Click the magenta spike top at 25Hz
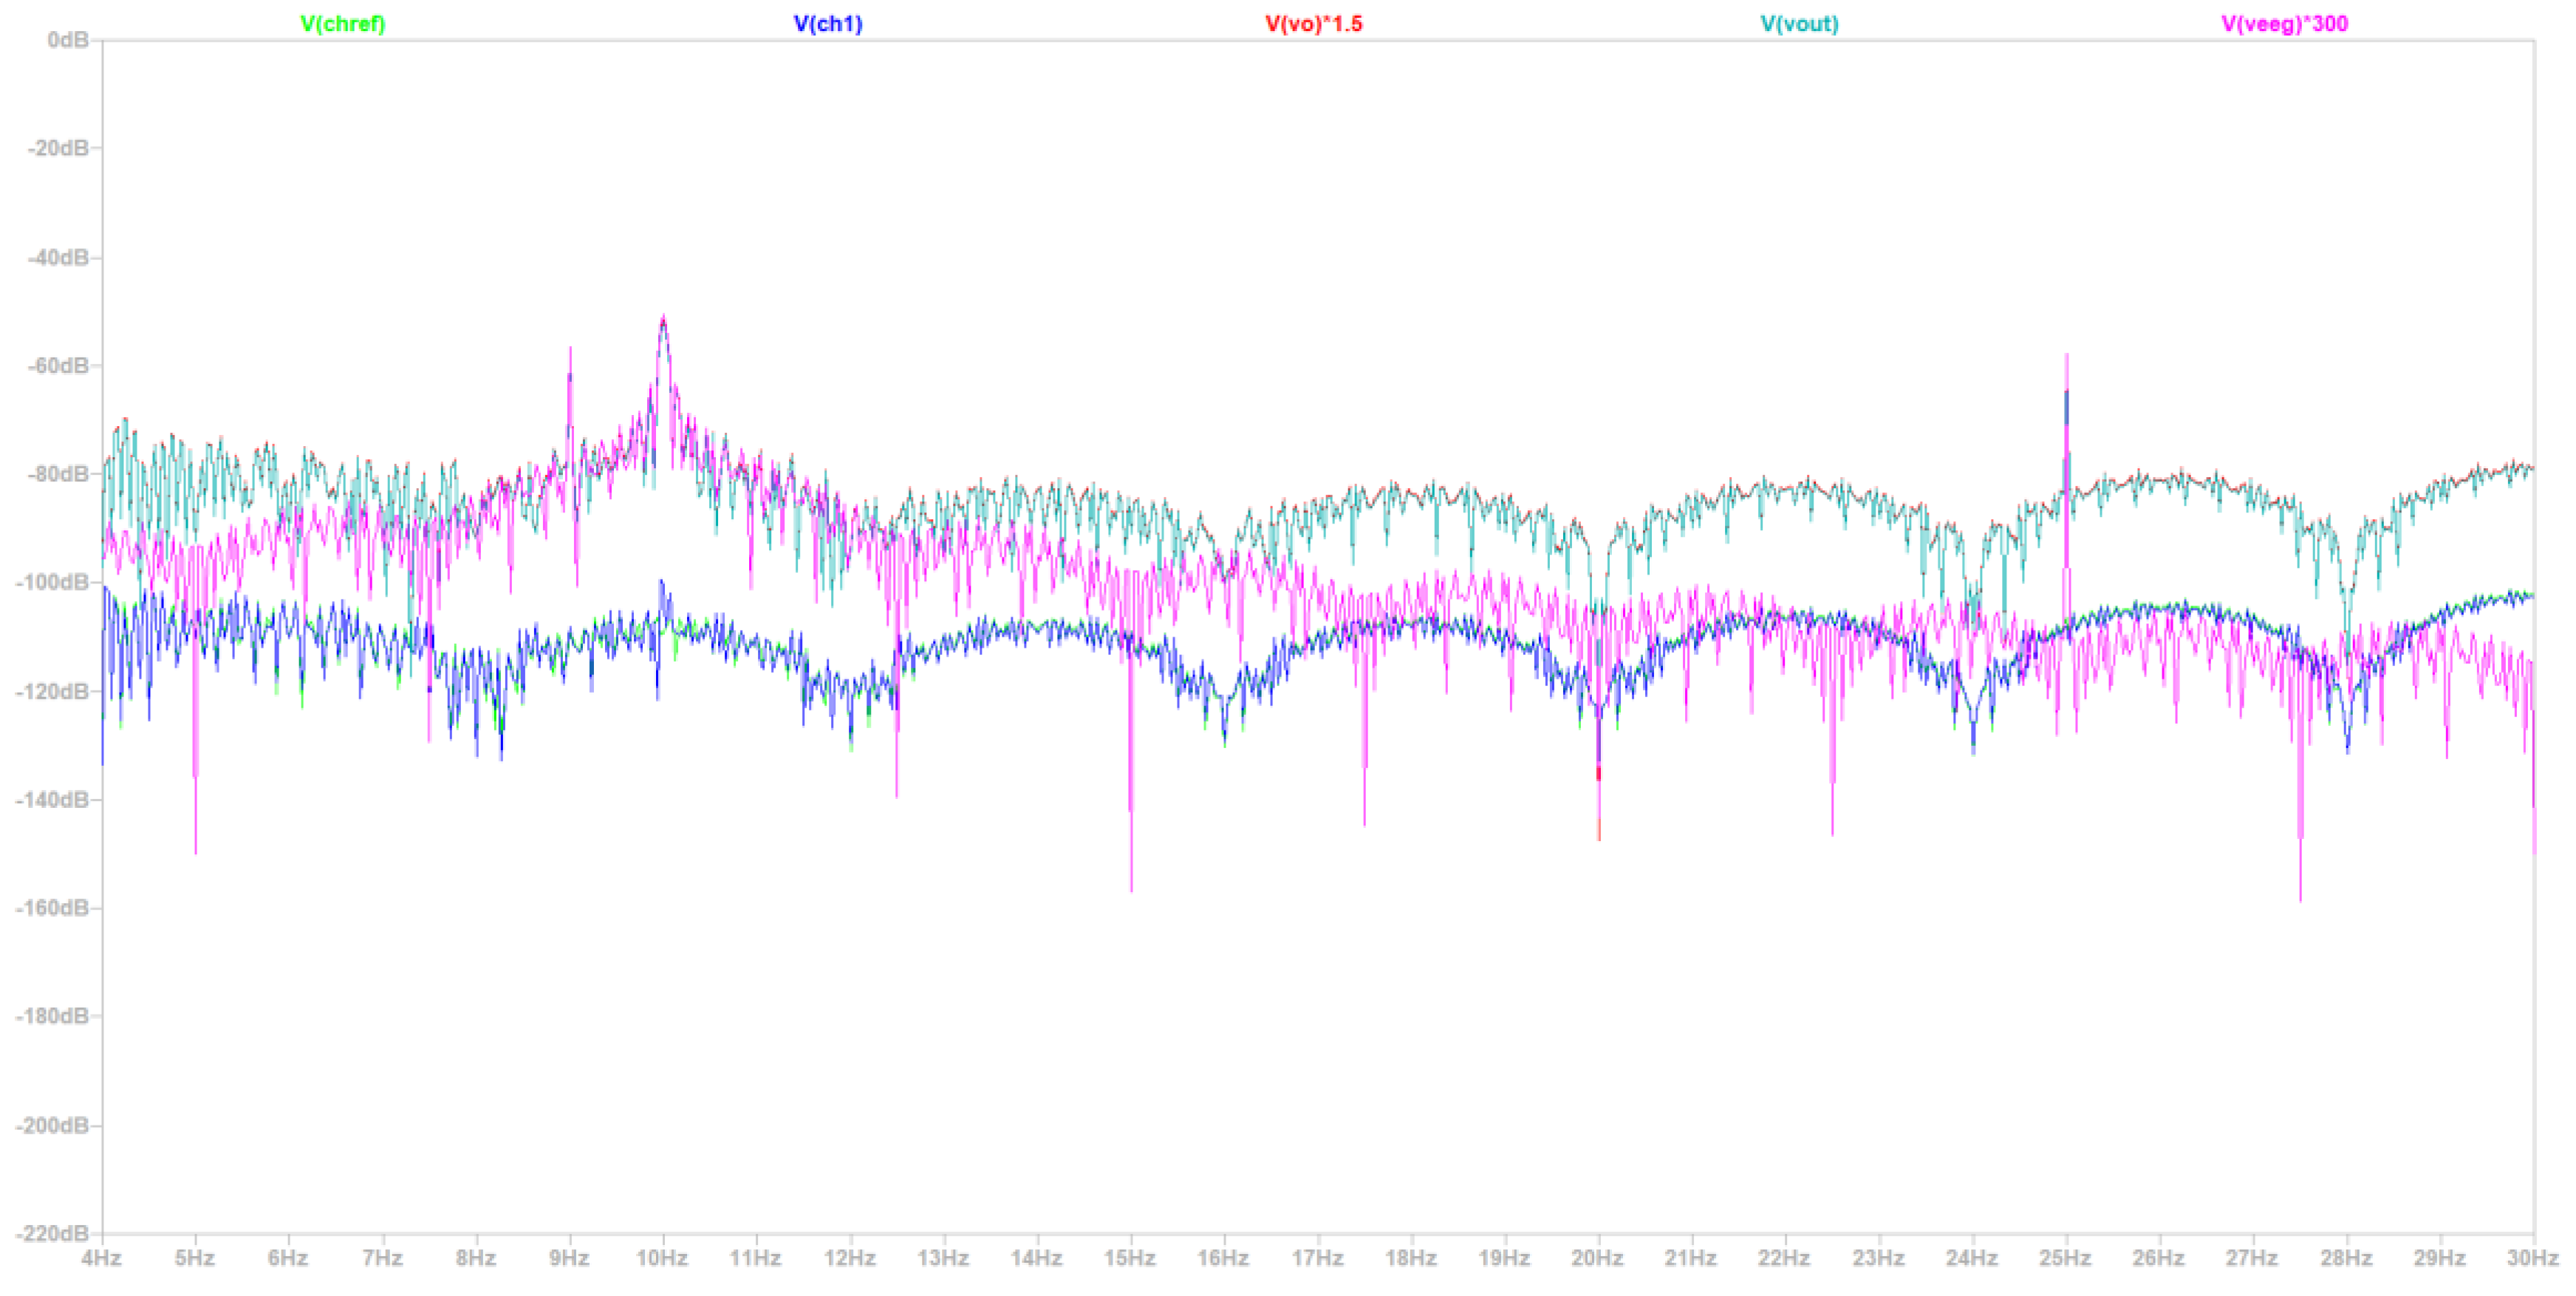The width and height of the screenshot is (2576, 1296). click(2066, 357)
